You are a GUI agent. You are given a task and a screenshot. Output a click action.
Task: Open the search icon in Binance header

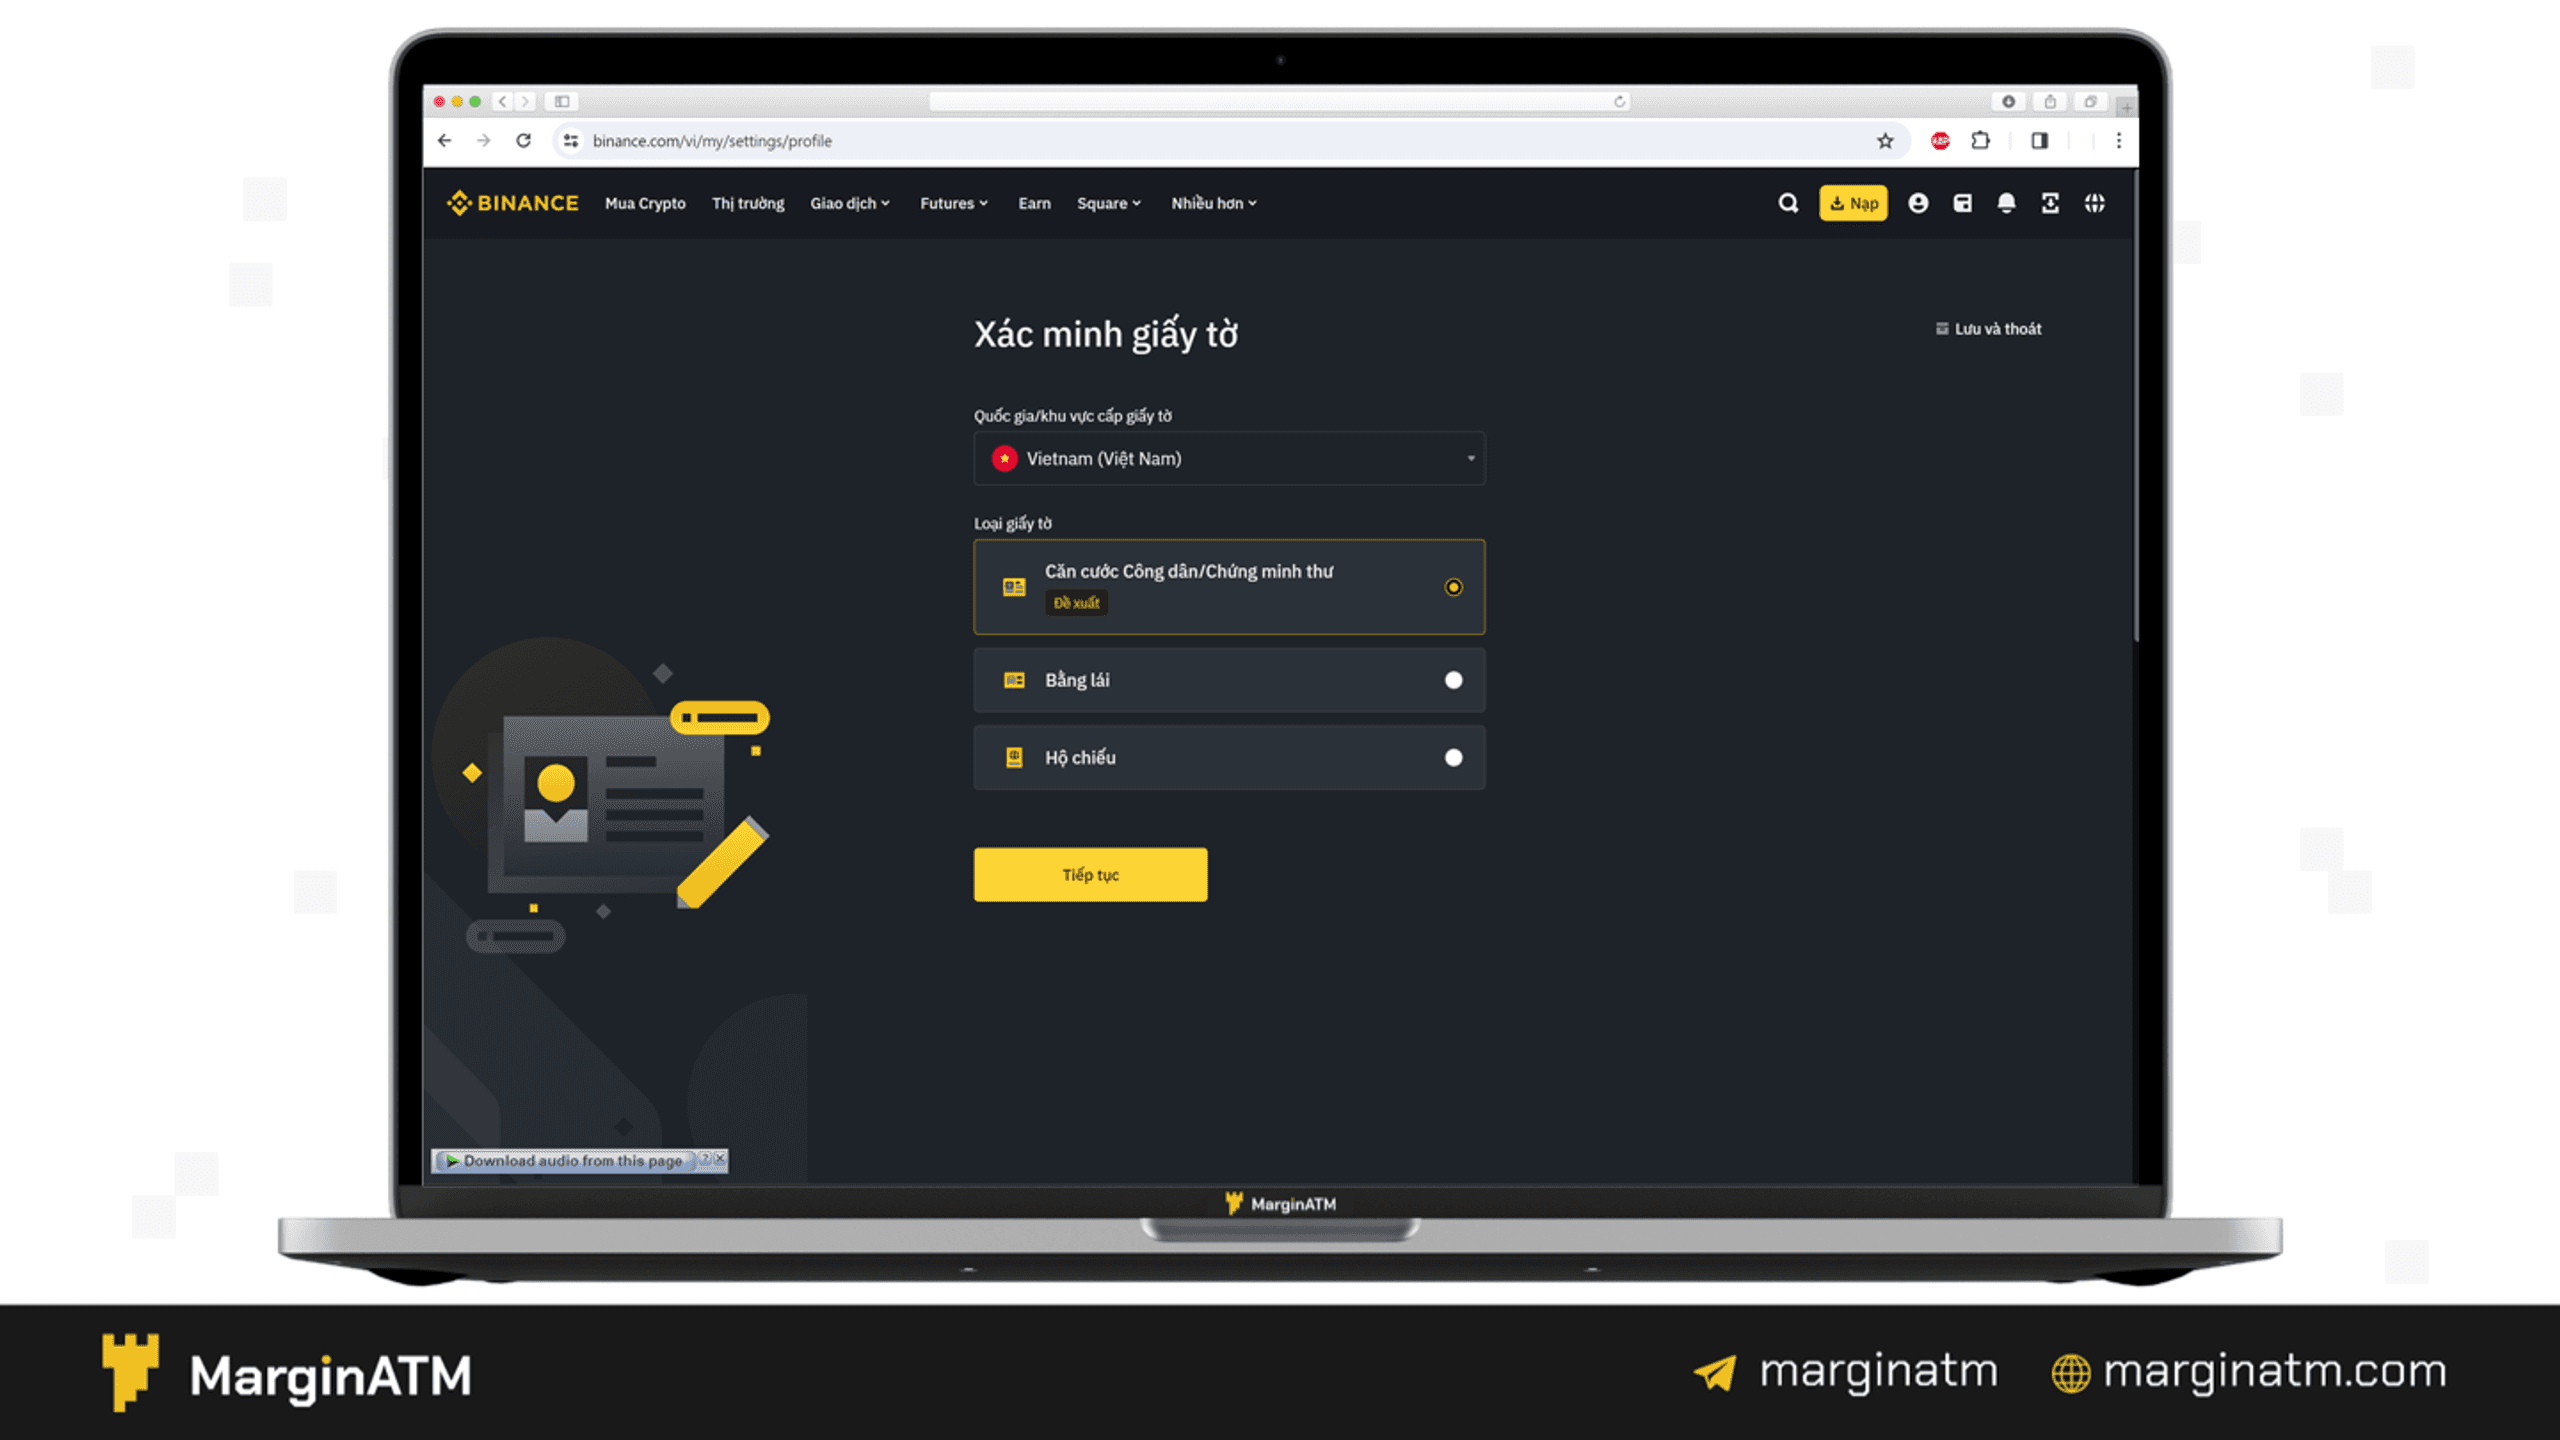[1788, 203]
